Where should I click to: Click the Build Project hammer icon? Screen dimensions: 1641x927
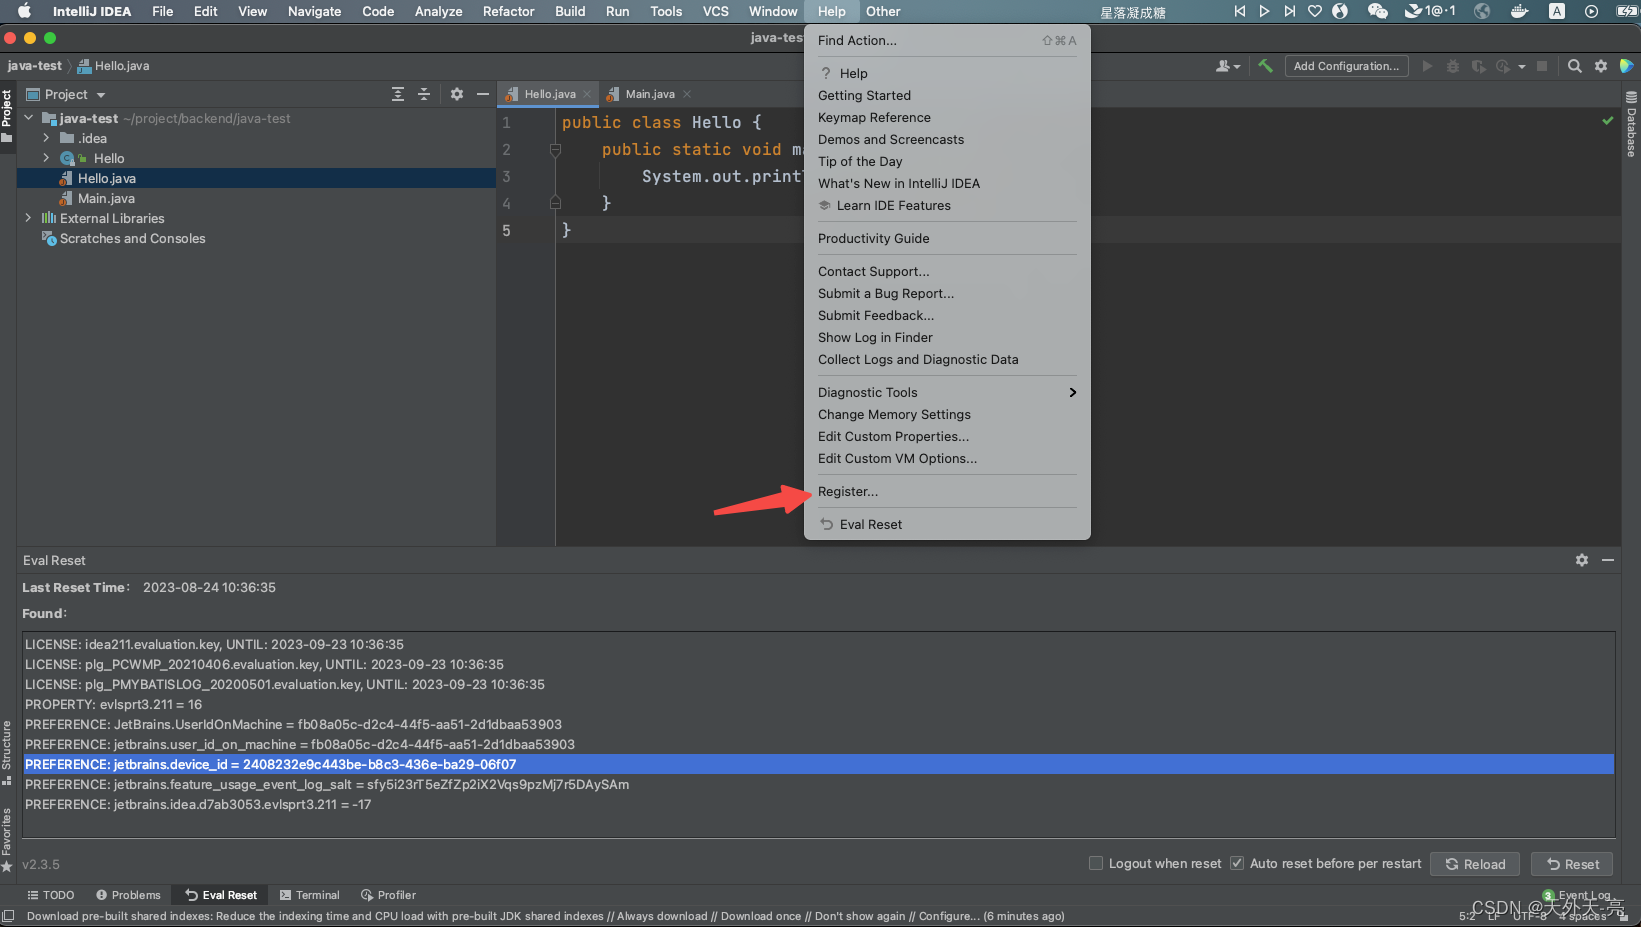tap(1265, 66)
